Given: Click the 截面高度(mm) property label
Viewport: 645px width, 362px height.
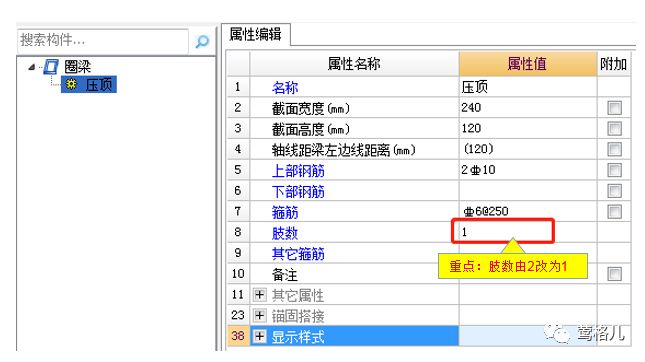Looking at the screenshot, I should tap(311, 129).
